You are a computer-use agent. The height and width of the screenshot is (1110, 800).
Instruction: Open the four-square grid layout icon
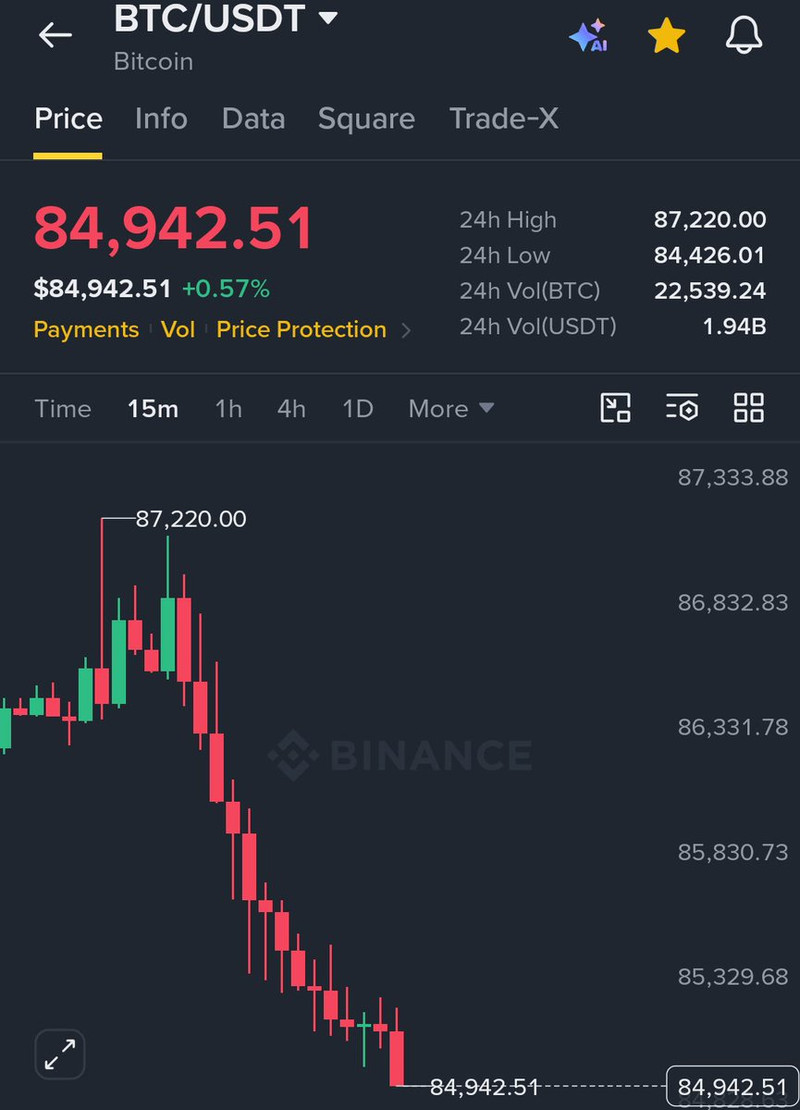[748, 408]
